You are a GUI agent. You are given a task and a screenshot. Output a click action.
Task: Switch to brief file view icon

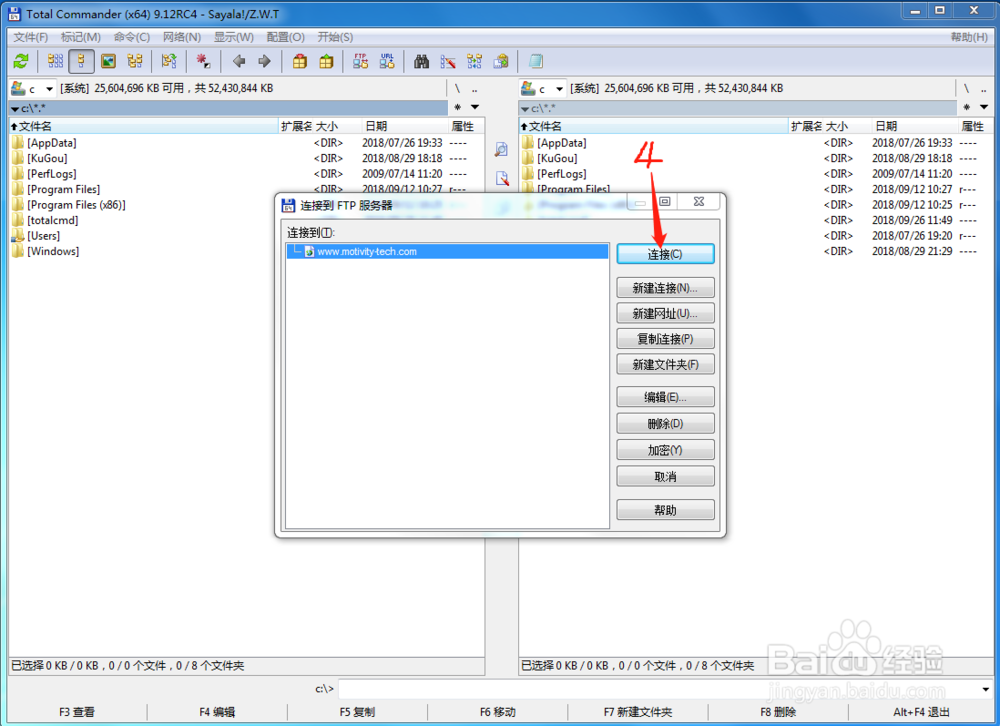point(55,61)
